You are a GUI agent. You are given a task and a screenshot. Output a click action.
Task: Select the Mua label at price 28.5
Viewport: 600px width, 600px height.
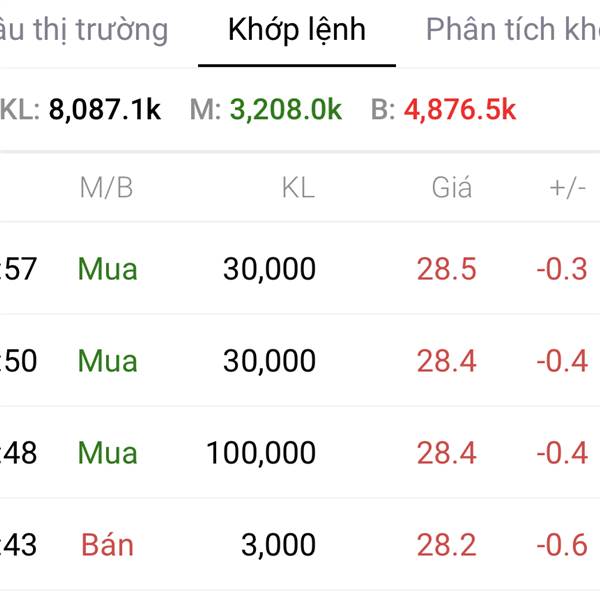(x=108, y=269)
